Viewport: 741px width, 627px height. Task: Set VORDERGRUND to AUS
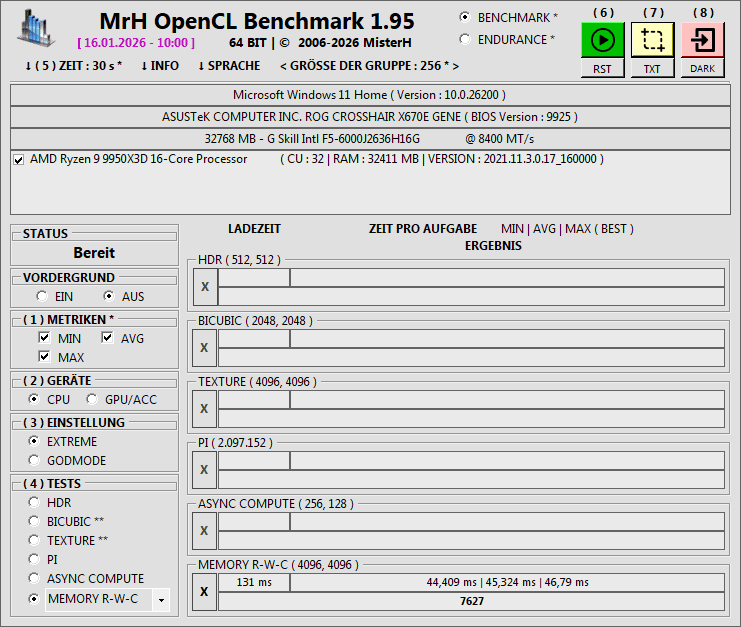tap(109, 296)
